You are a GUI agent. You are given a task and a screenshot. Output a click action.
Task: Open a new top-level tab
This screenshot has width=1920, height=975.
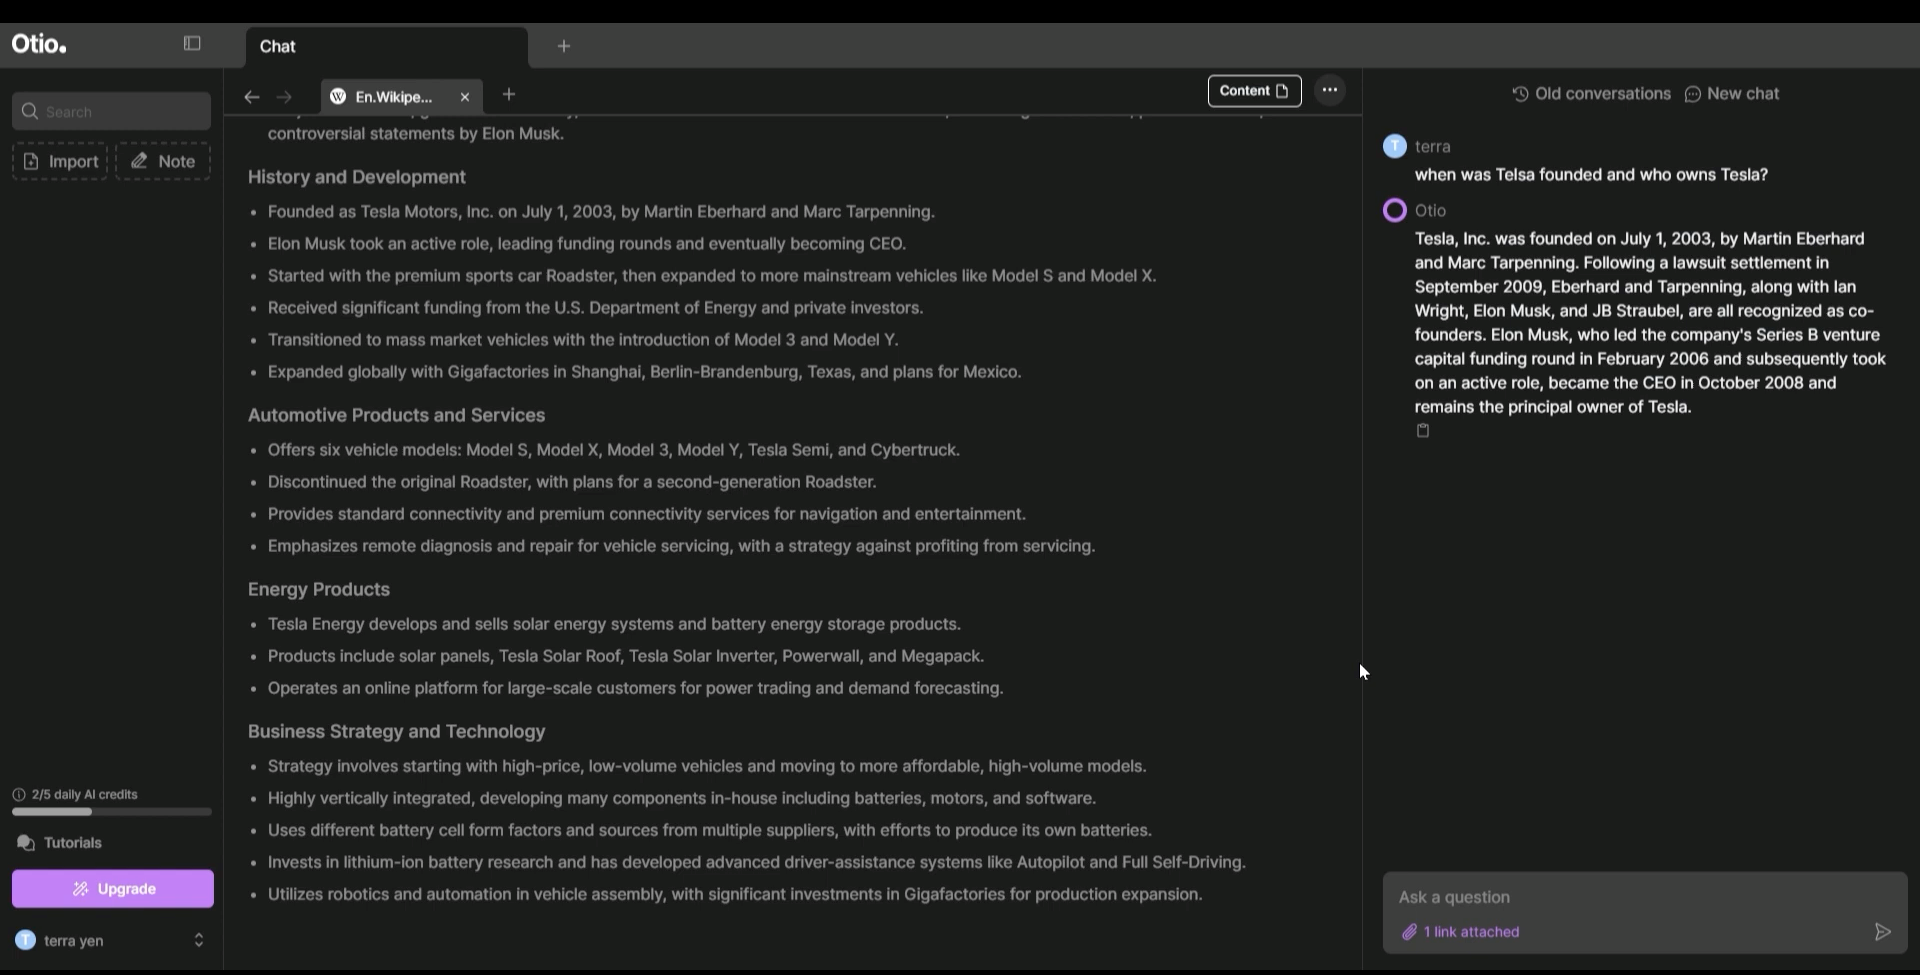click(564, 46)
